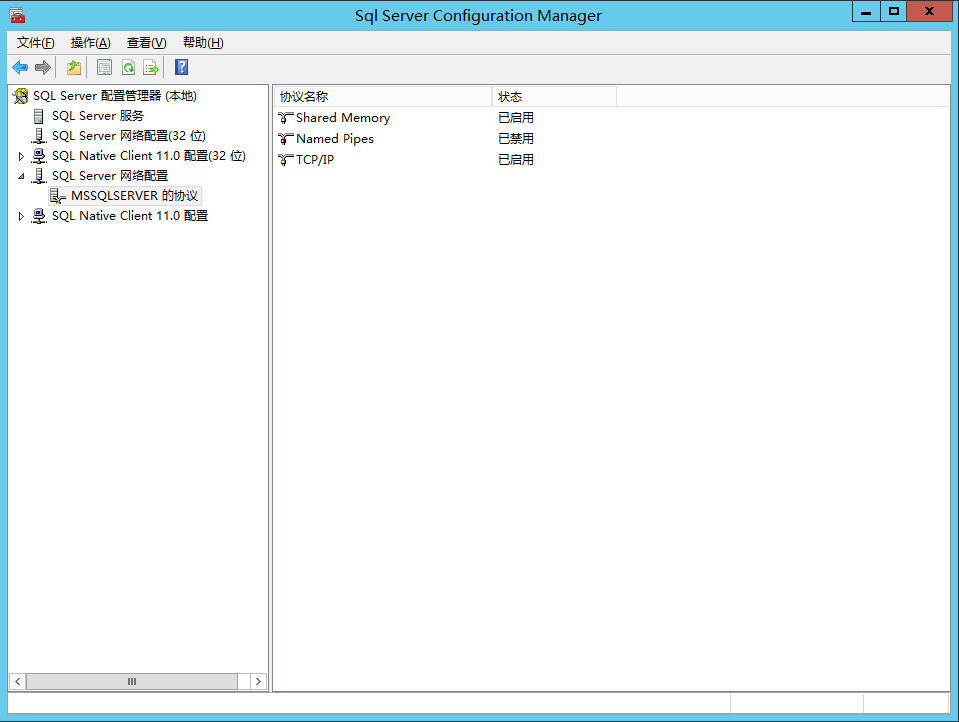The image size is (959, 722).
Task: Click the tree pane horizontal scrollbar thumb
Action: pyautogui.click(x=132, y=682)
